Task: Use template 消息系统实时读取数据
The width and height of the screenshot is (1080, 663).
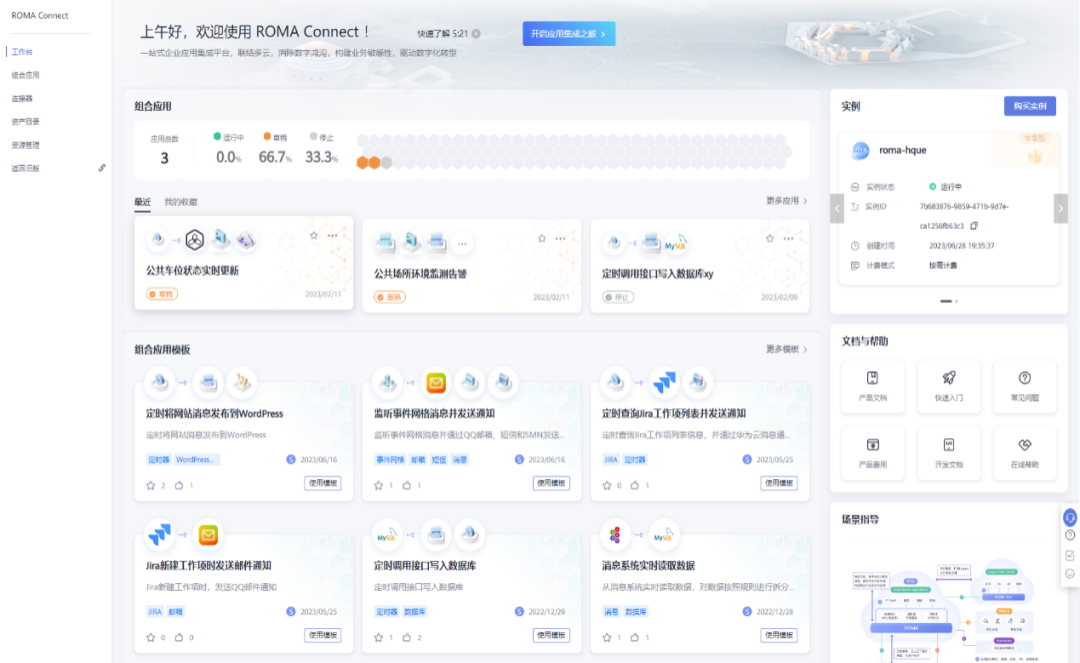Action: (779, 635)
